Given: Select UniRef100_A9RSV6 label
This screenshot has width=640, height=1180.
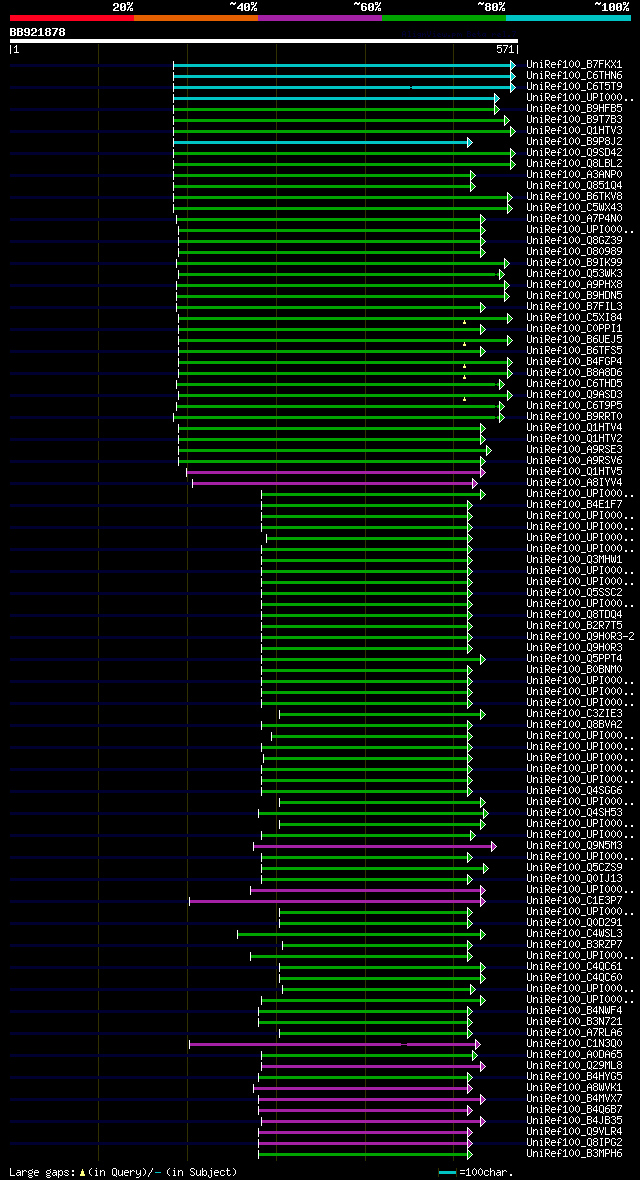Looking at the screenshot, I should (x=574, y=461).
